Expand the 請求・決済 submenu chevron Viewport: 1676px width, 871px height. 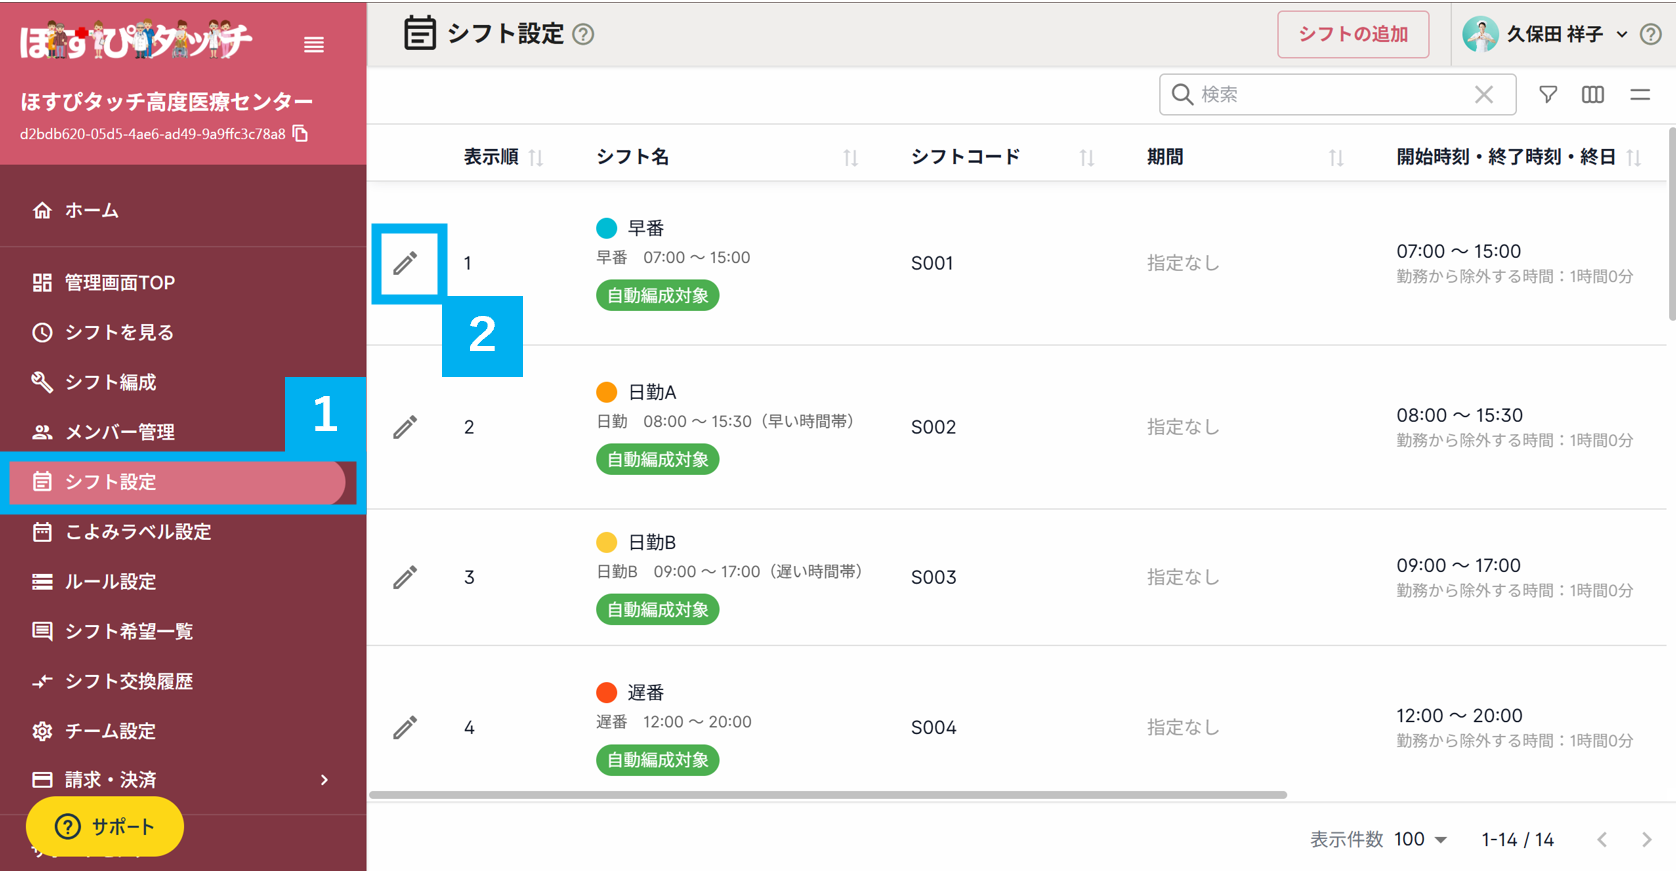(324, 780)
